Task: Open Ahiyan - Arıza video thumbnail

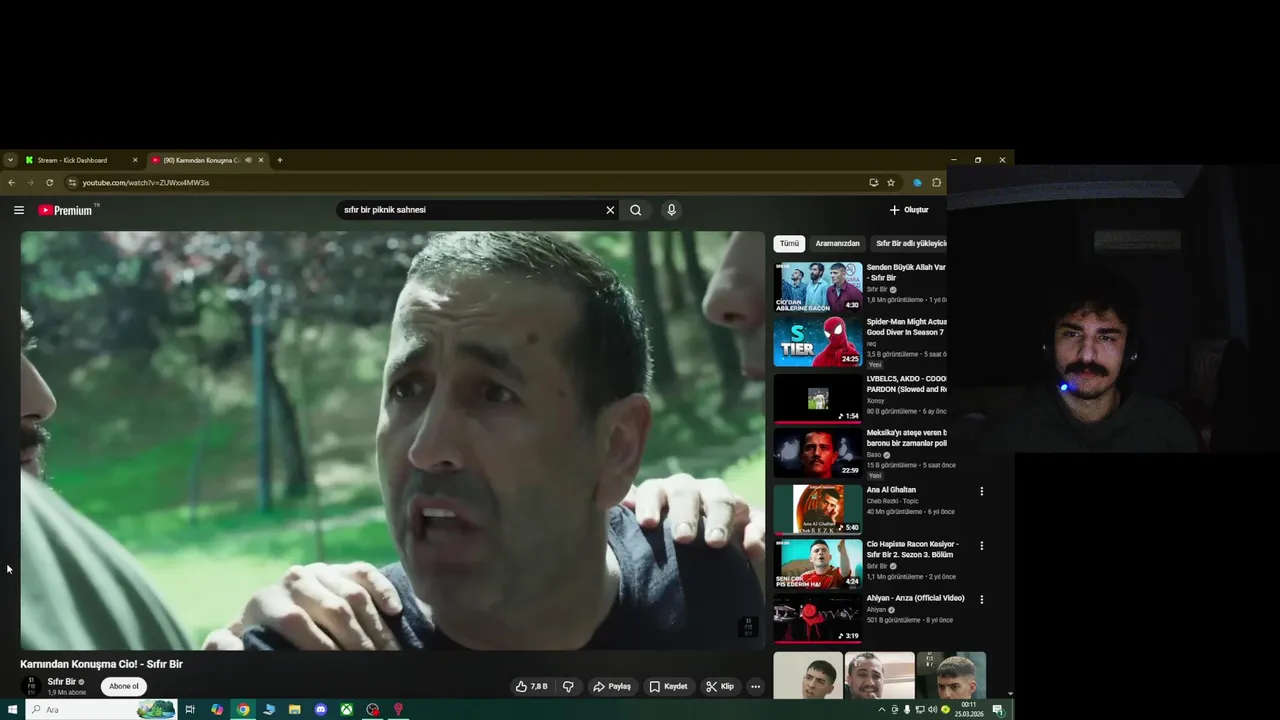Action: pos(818,618)
